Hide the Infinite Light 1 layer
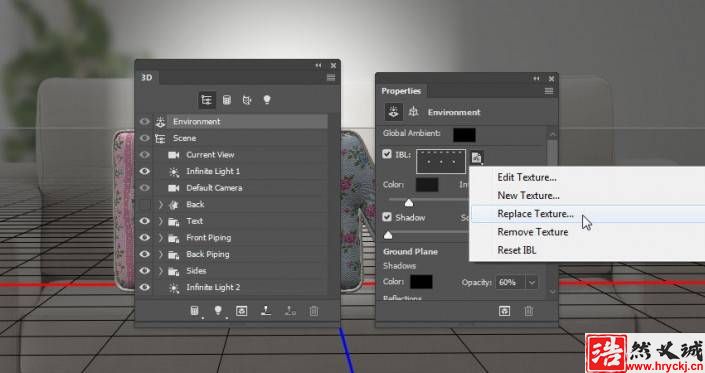Viewport: 705px width, 373px height. click(144, 171)
